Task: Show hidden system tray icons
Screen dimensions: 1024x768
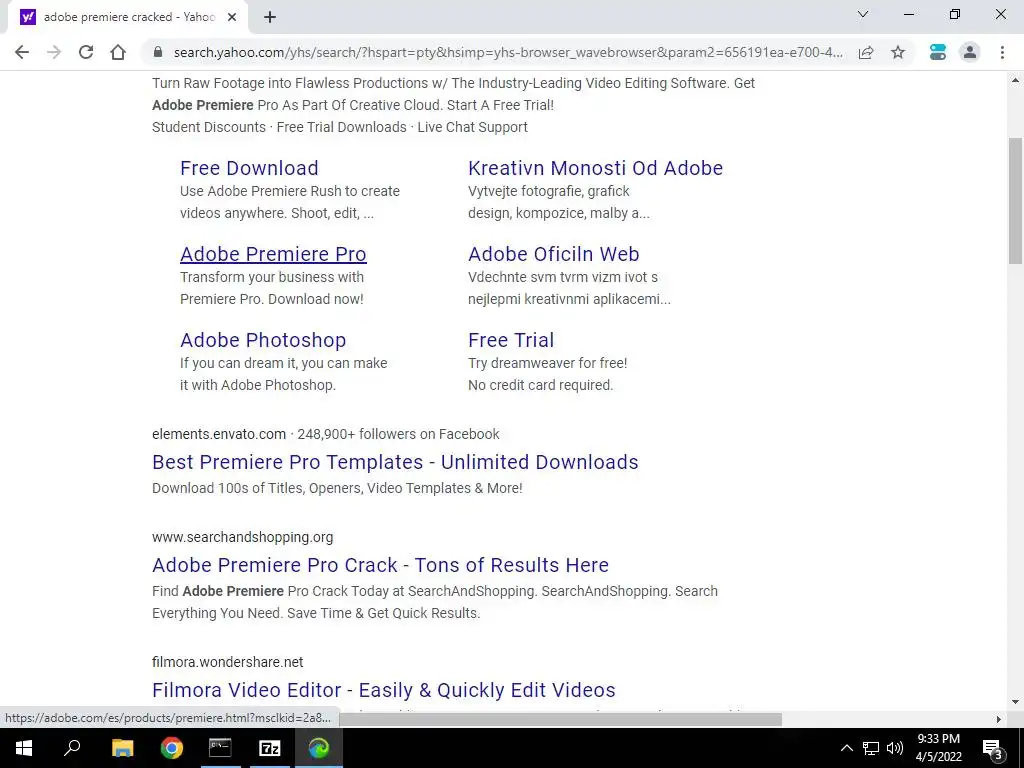Action: tap(846, 748)
